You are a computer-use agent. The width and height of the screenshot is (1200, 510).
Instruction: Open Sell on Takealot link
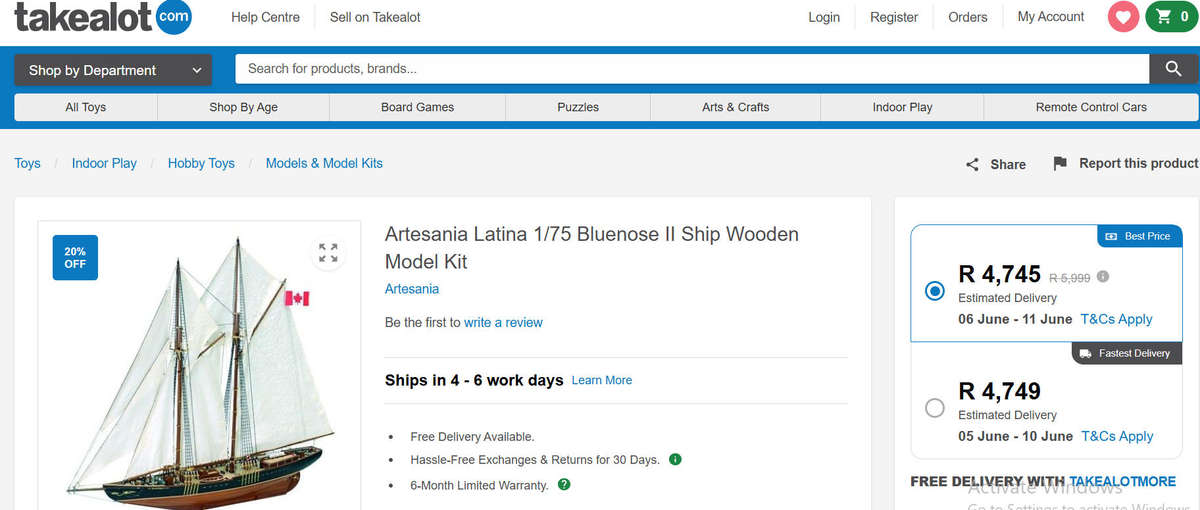pyautogui.click(x=375, y=17)
